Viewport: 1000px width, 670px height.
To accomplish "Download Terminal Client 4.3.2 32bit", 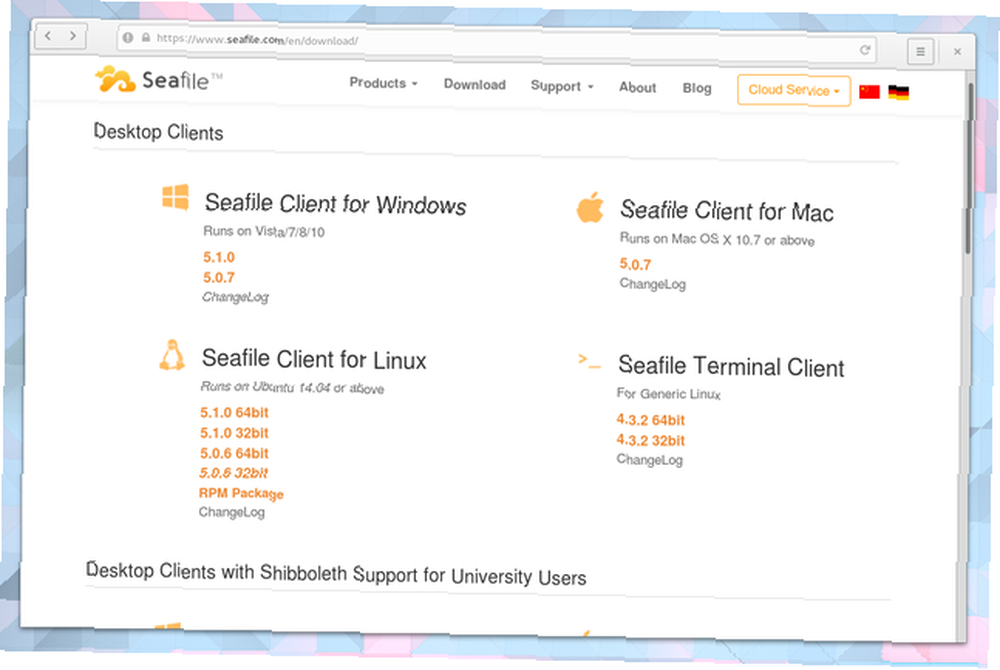I will click(651, 441).
